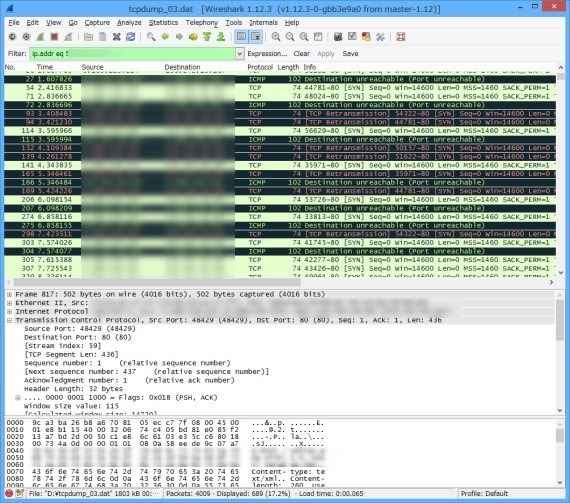Select packet 54 at time 2.416833
570x503 pixels.
280,88
